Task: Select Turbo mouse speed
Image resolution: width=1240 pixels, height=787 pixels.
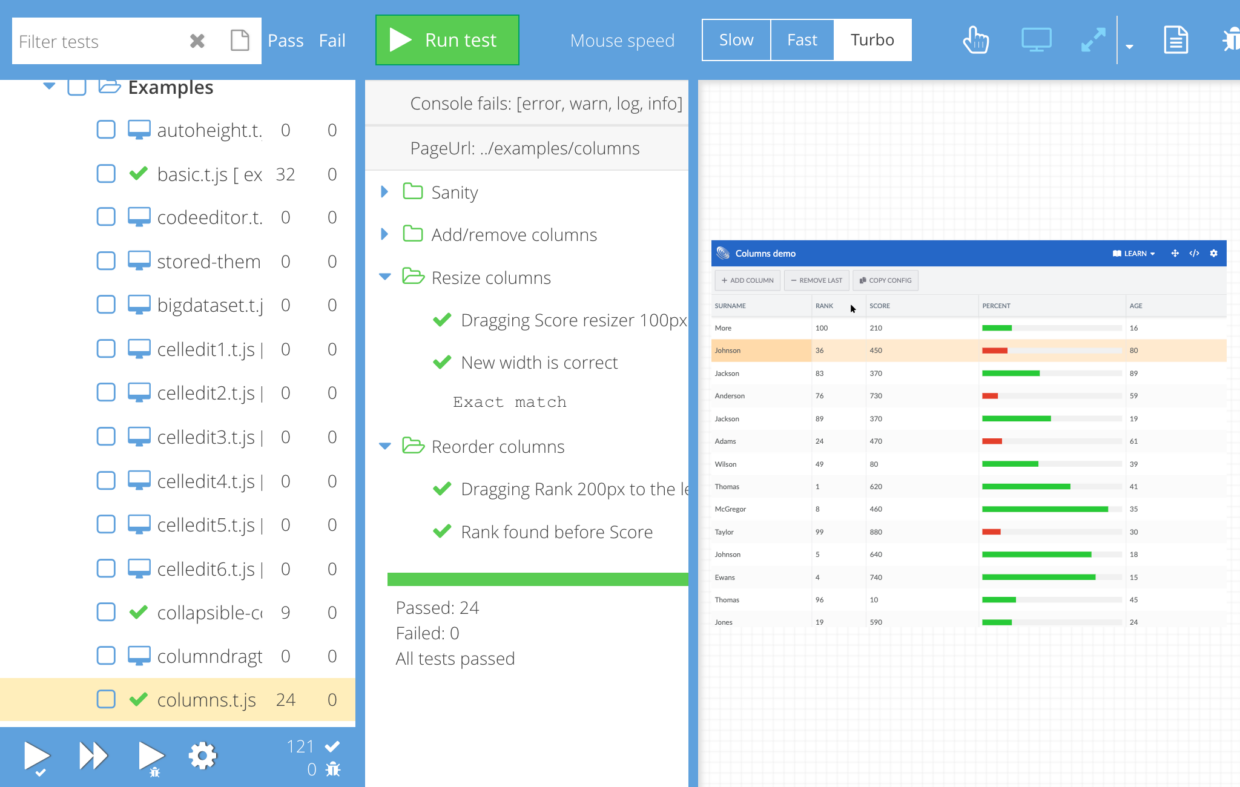Action: [872, 41]
